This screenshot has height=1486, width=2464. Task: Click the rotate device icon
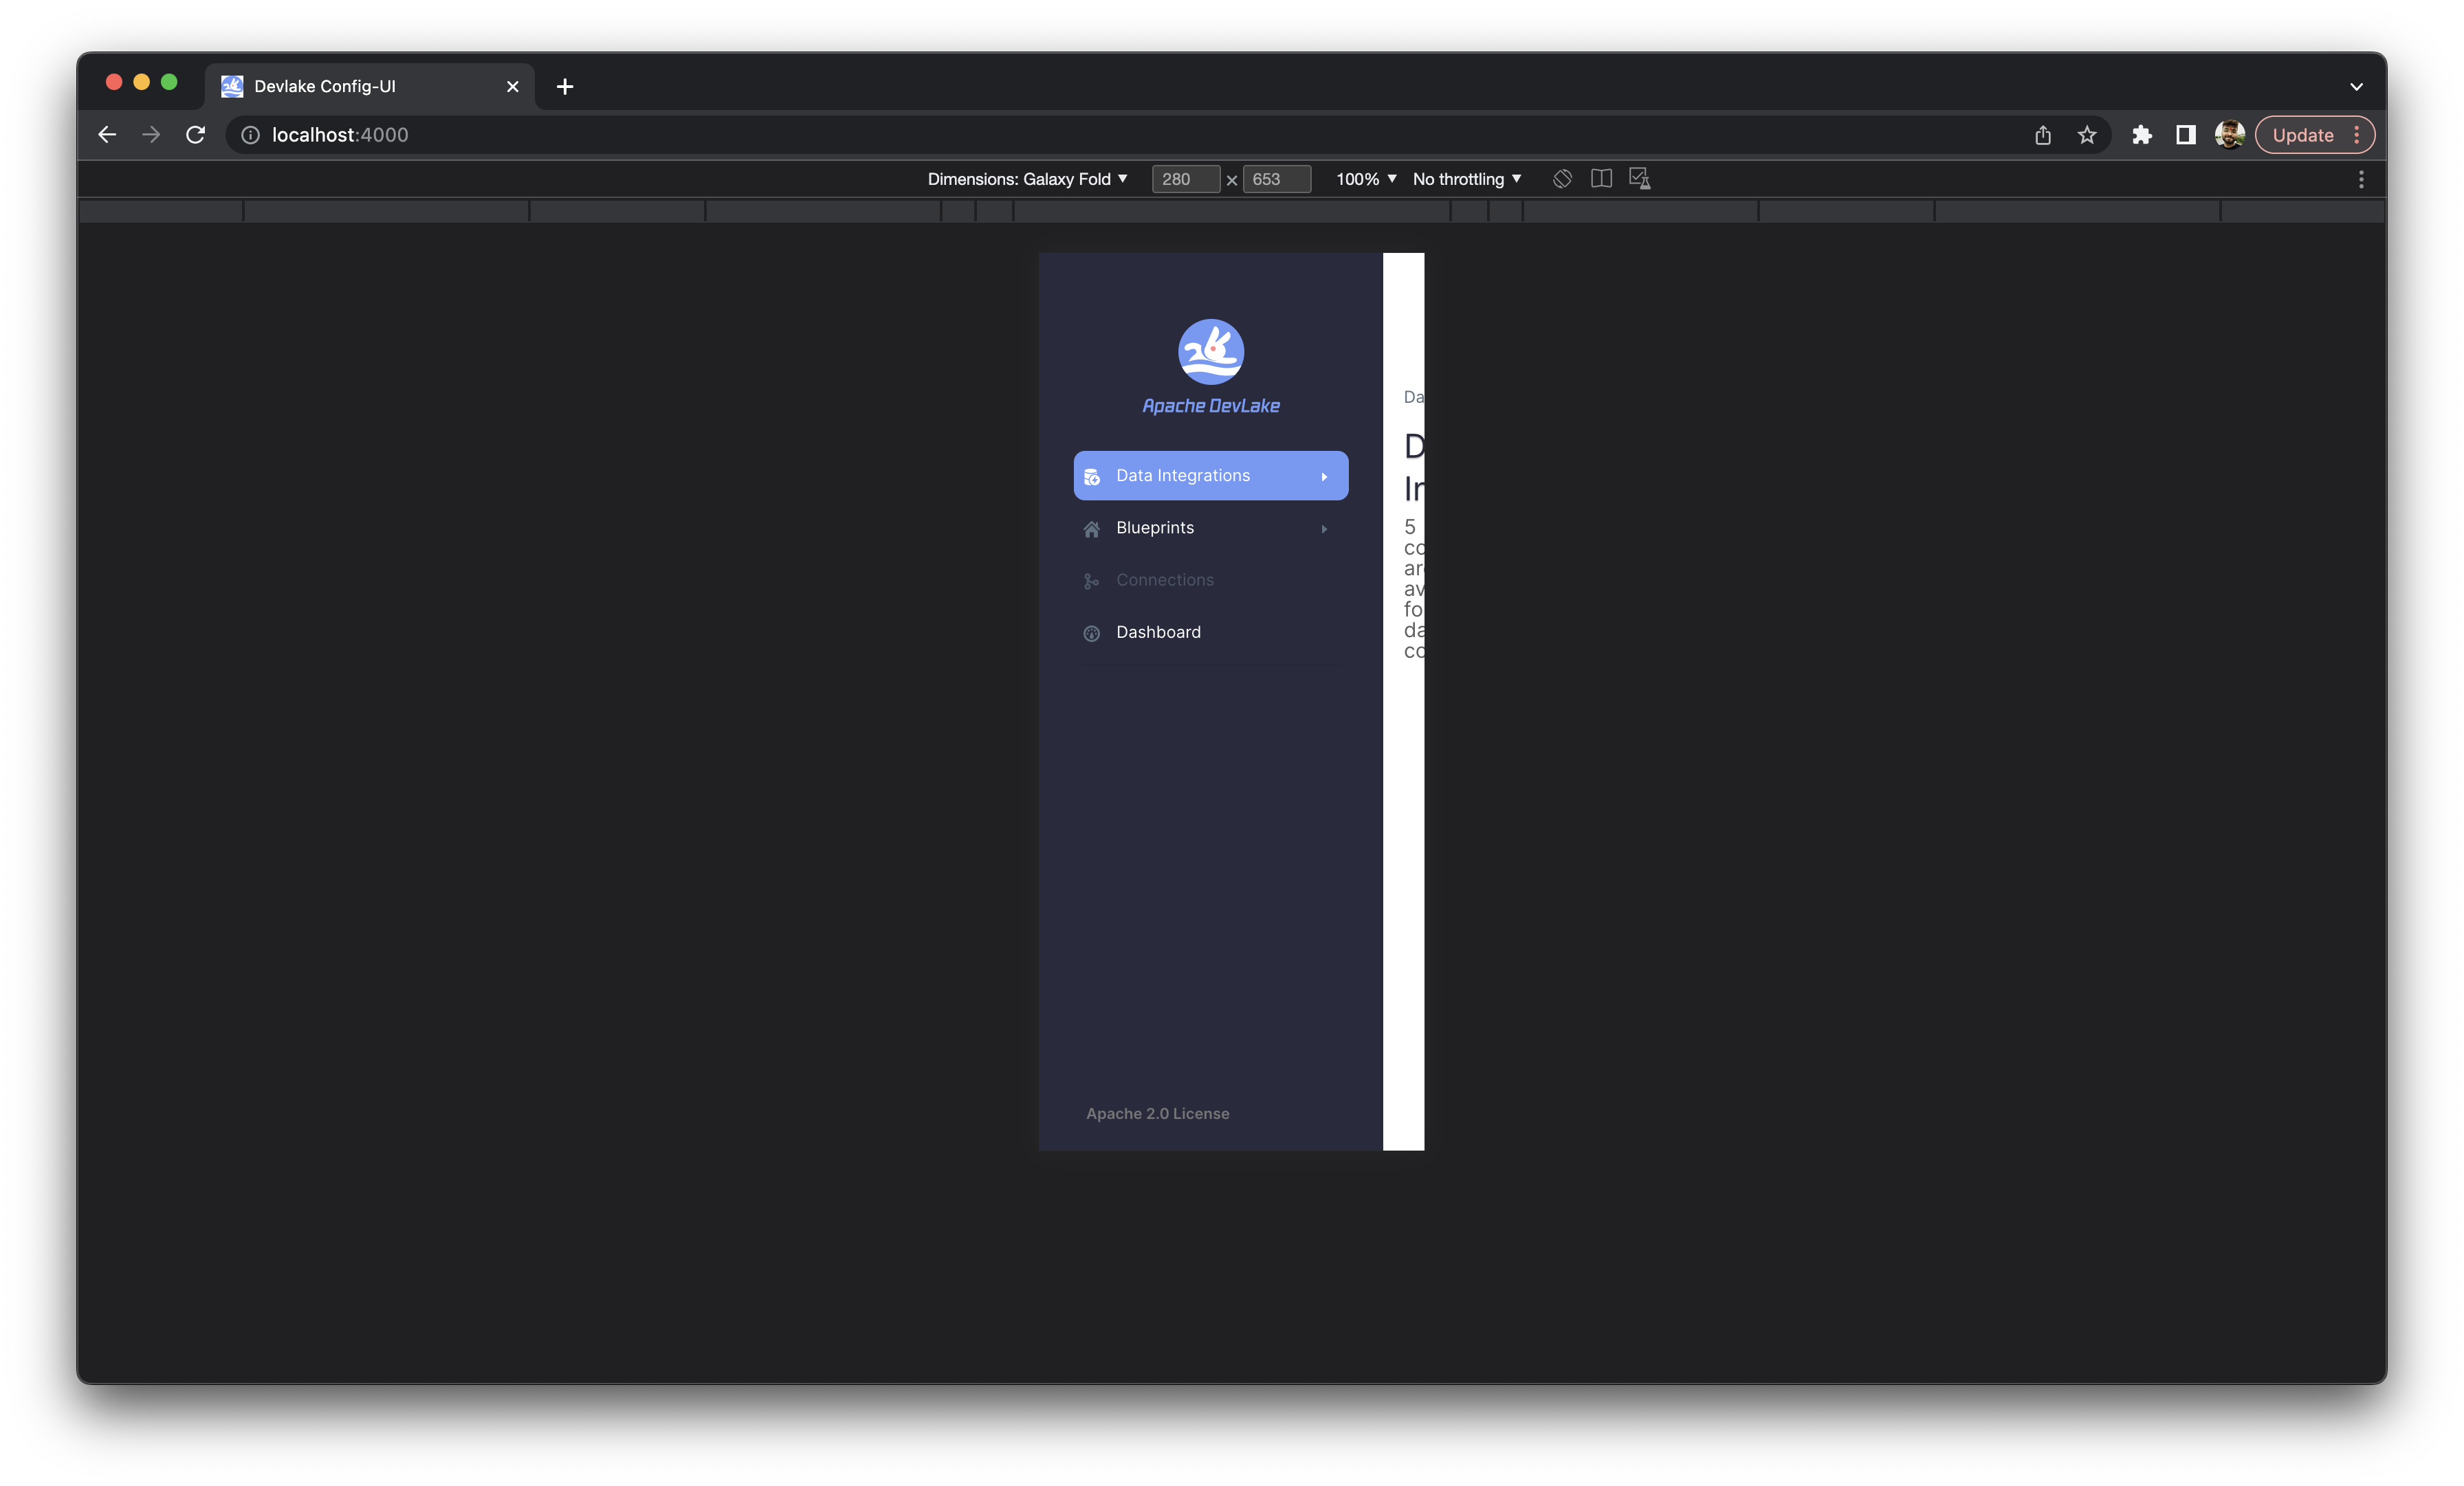click(1562, 179)
